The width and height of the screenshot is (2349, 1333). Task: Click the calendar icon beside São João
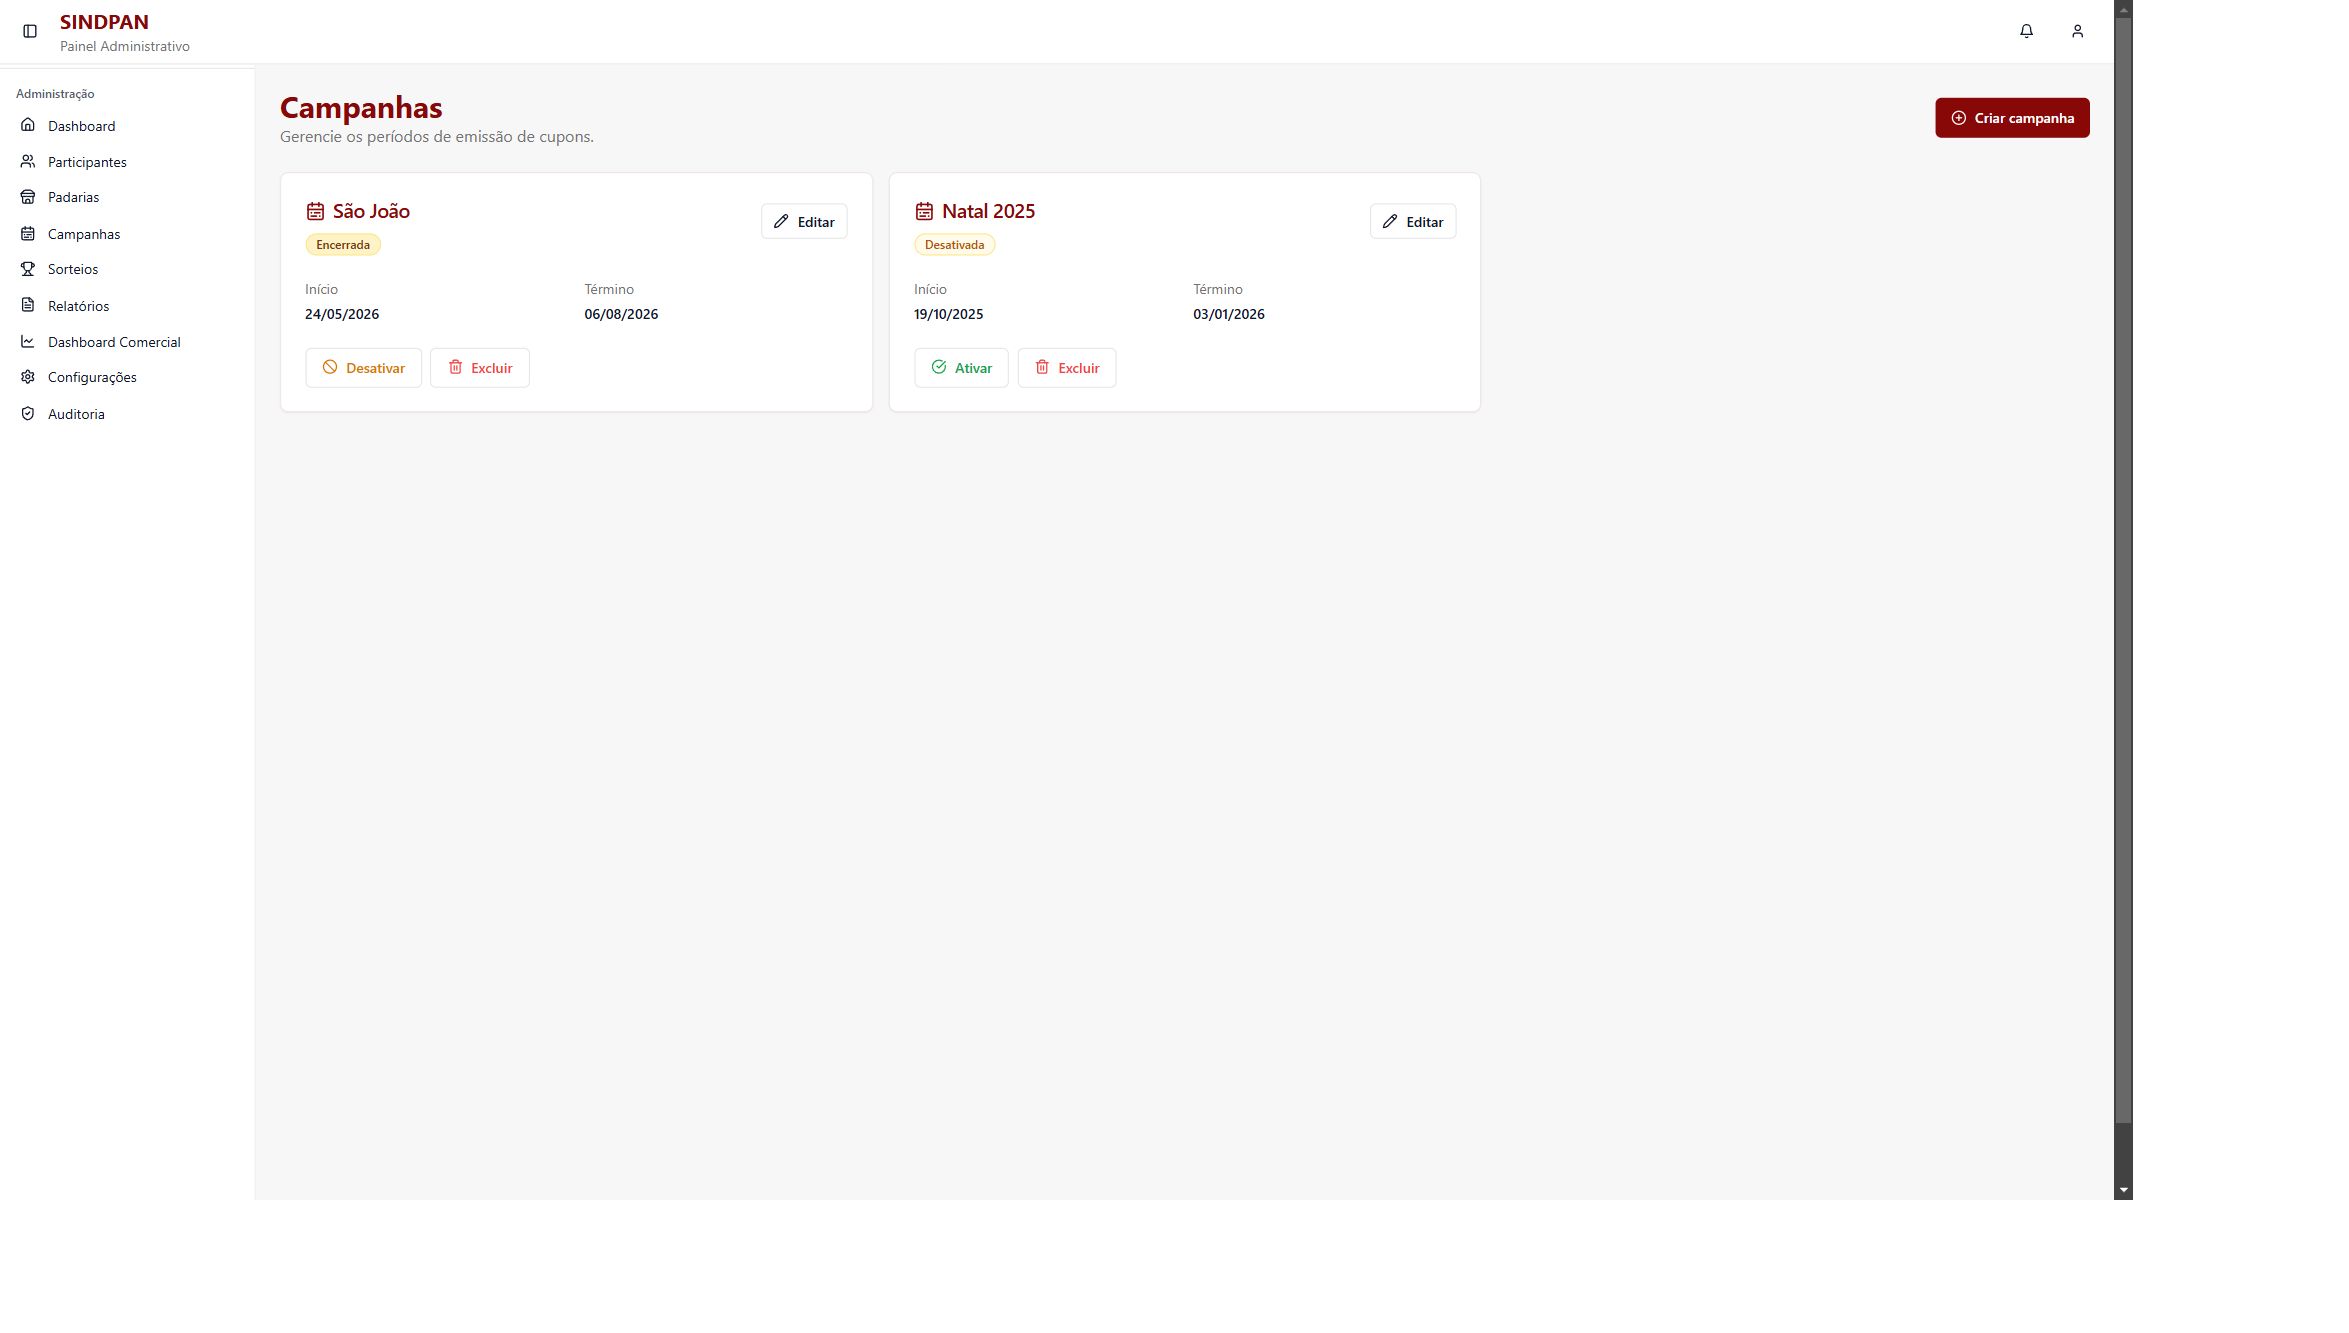[315, 211]
